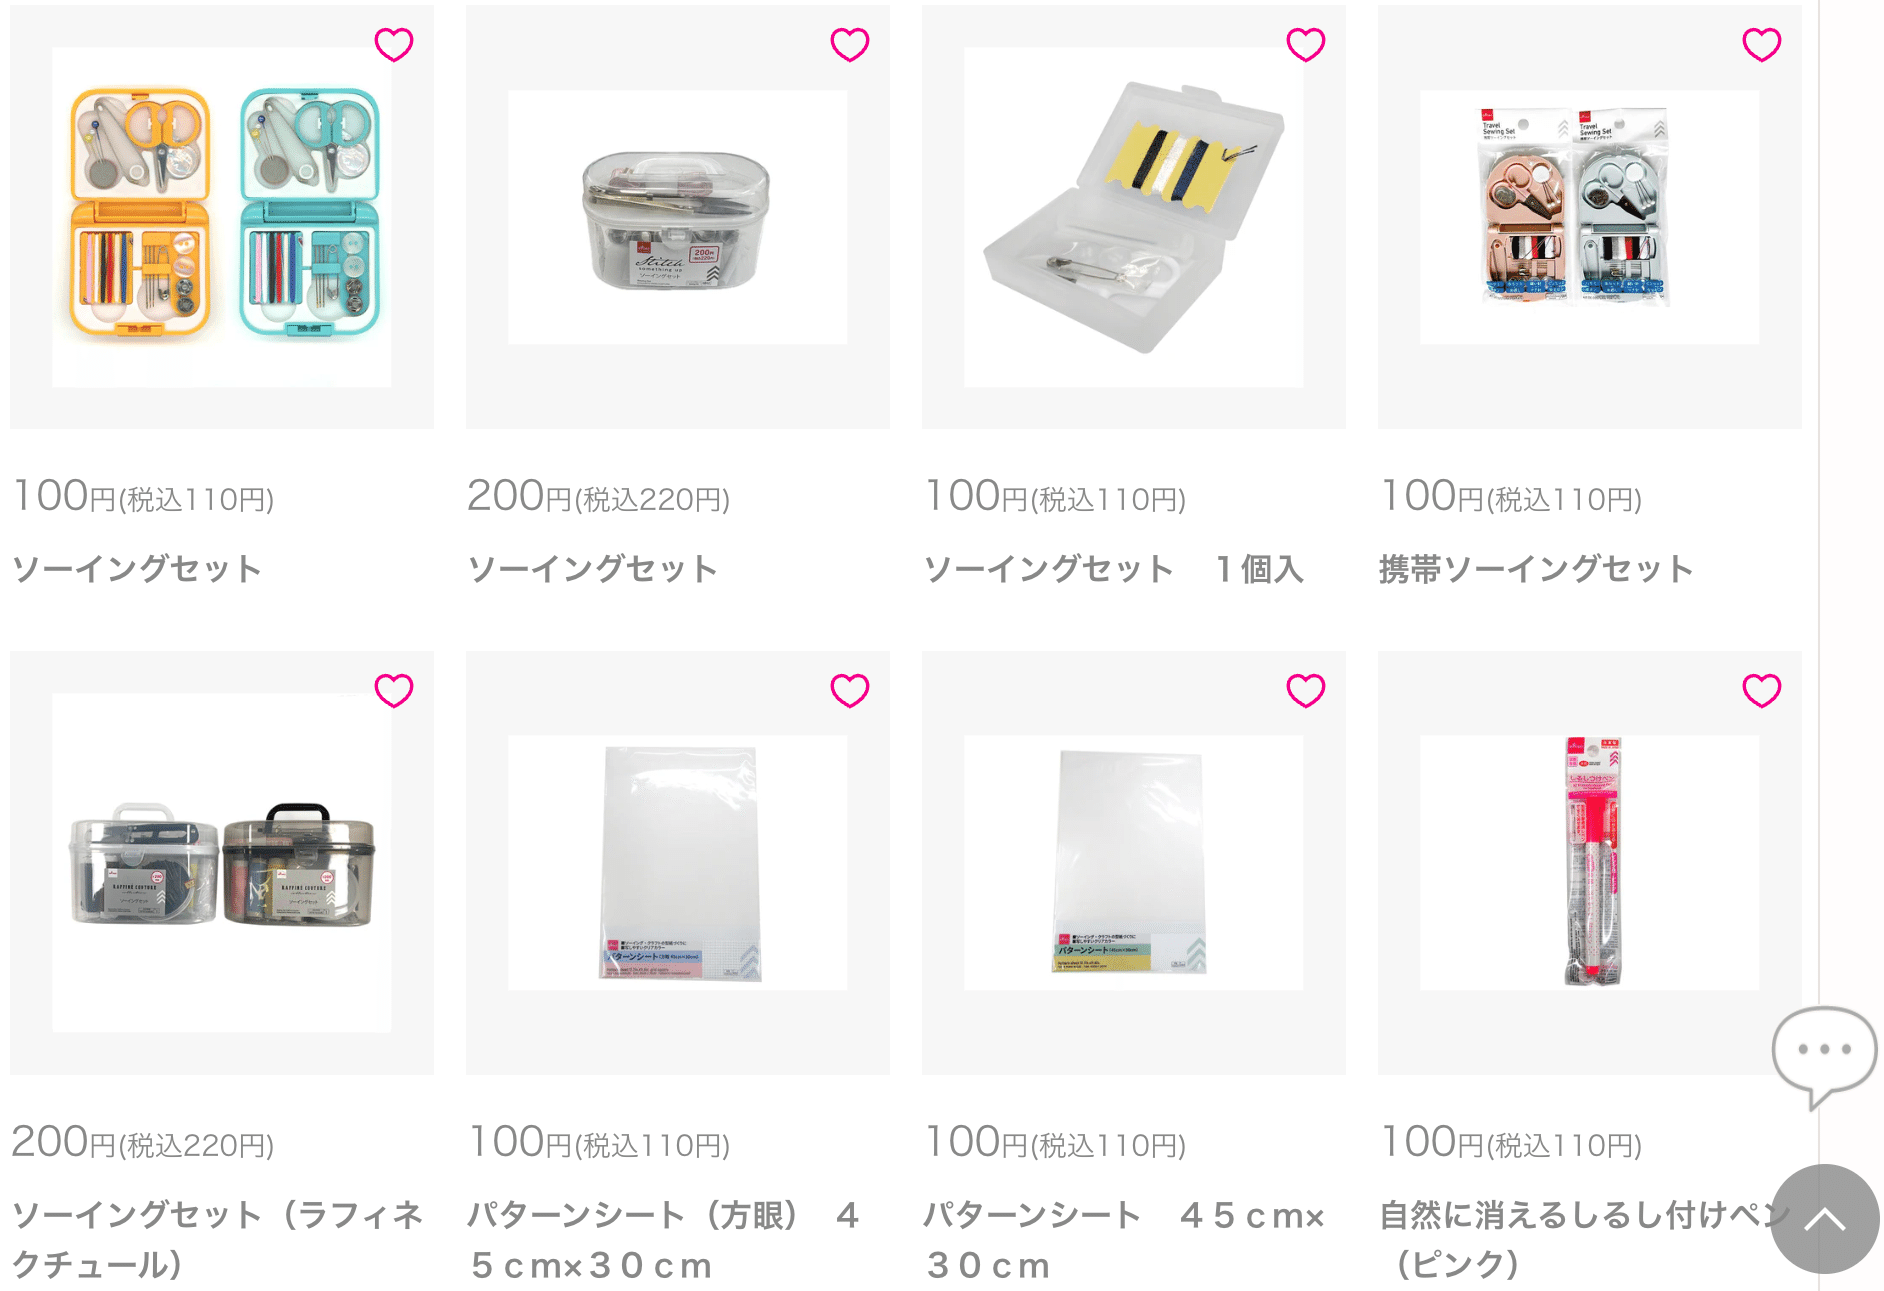Click heart on パターンシート(方眼) item
Viewport: 1884px width, 1291px height.
[x=850, y=690]
